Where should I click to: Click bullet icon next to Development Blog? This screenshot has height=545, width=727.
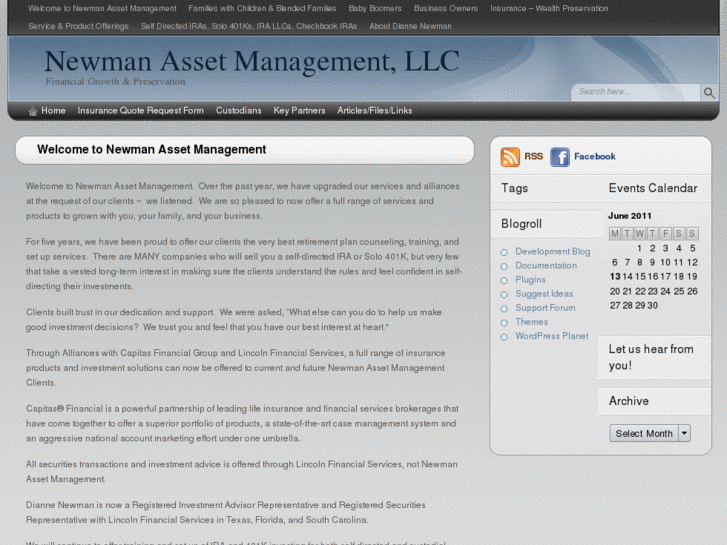(x=504, y=252)
